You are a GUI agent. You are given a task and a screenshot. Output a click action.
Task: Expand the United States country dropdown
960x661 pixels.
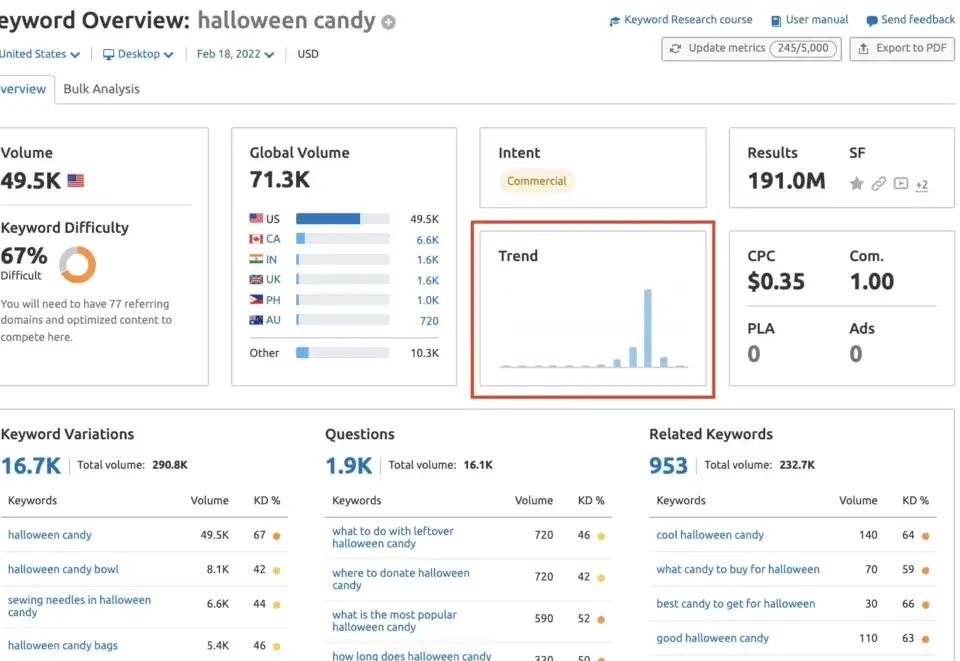[x=39, y=54]
